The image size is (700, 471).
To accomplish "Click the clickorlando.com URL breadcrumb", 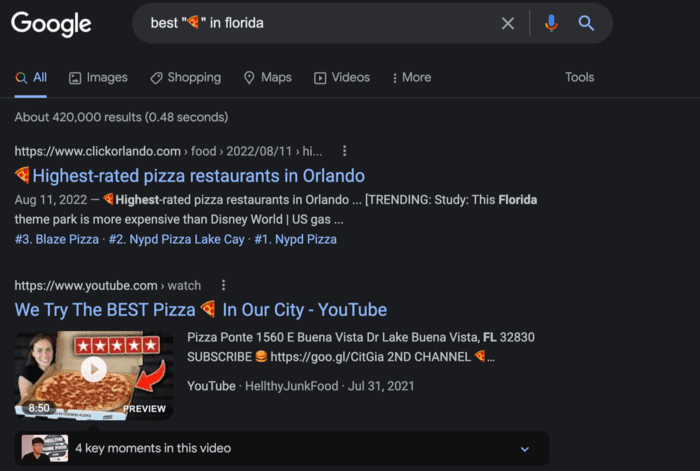I will pos(168,151).
